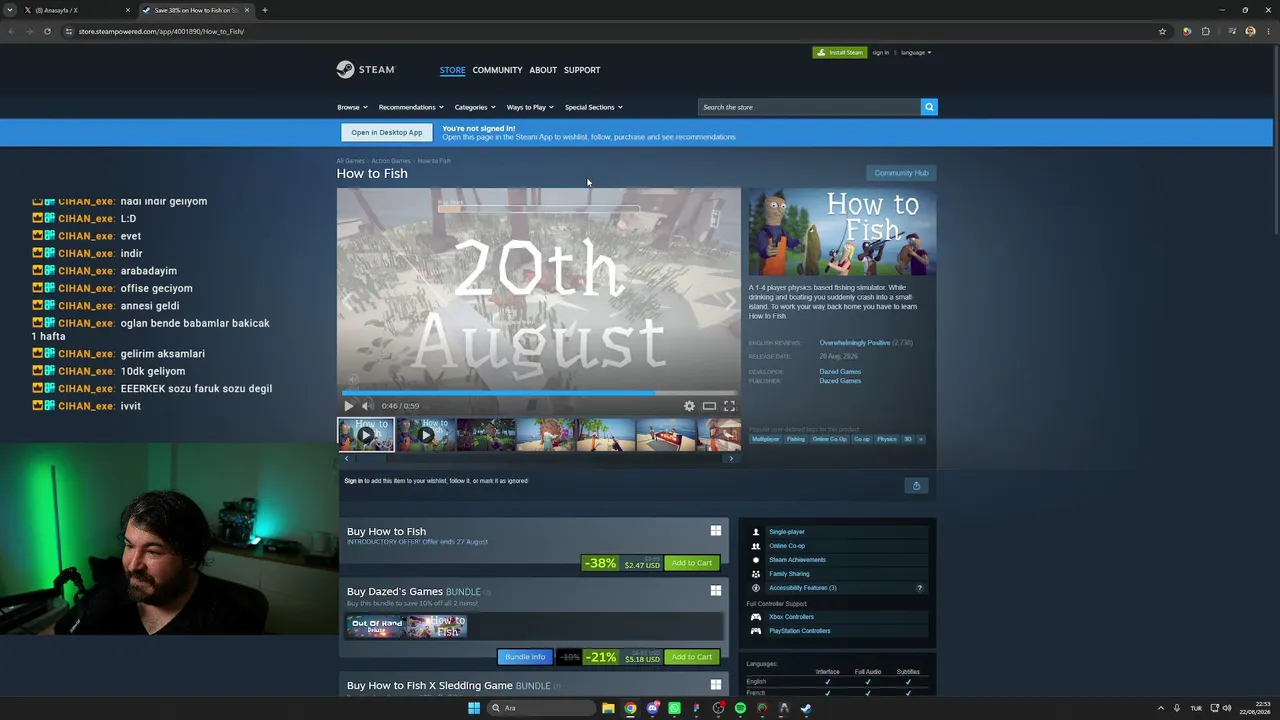Click the browser address bar URL
1280x720 pixels.
tap(161, 31)
